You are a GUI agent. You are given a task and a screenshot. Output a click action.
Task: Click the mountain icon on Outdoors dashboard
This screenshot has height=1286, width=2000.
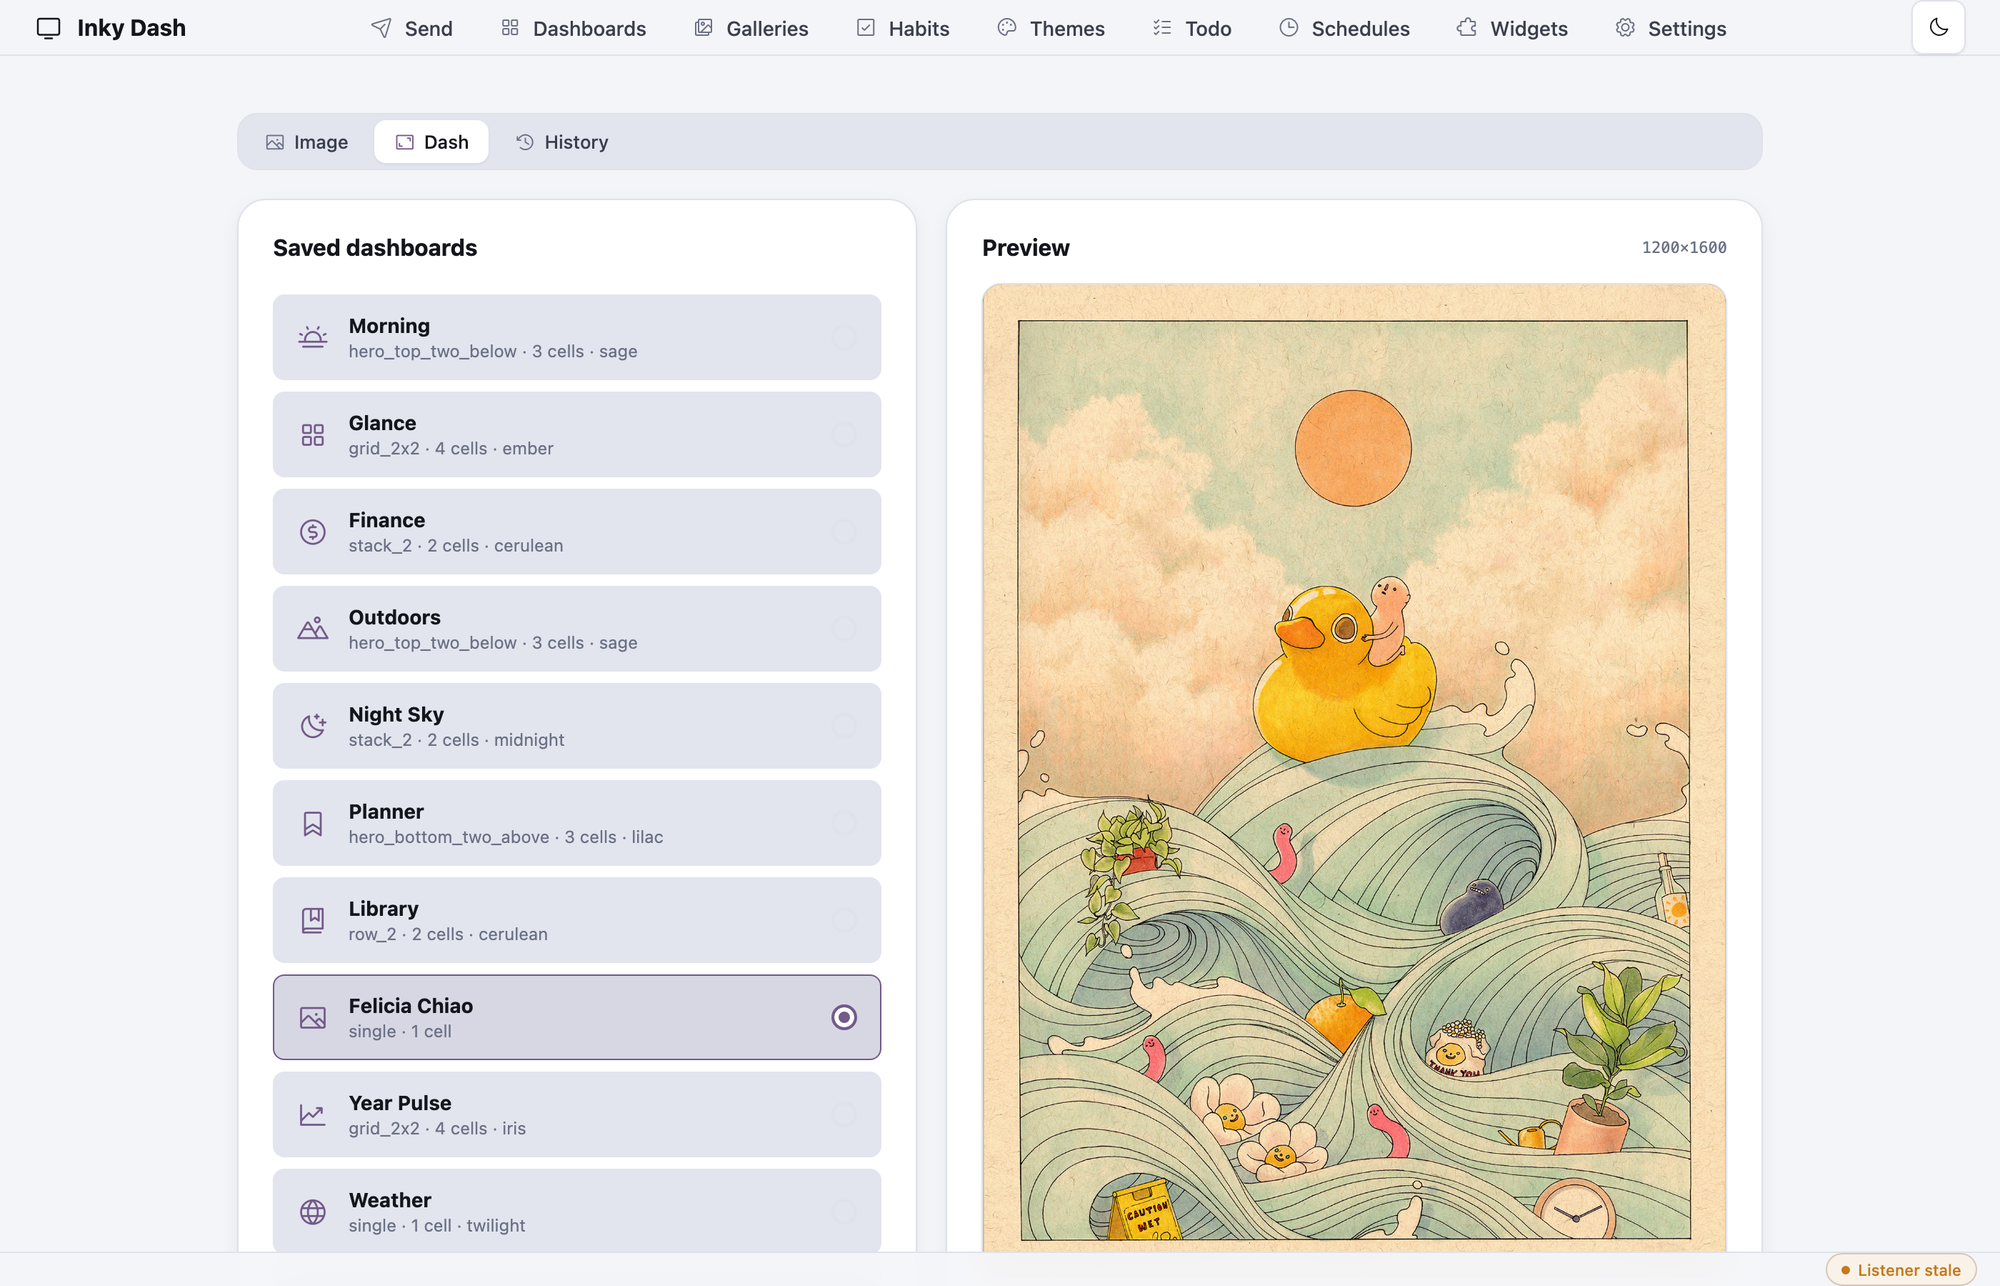pyautogui.click(x=313, y=628)
